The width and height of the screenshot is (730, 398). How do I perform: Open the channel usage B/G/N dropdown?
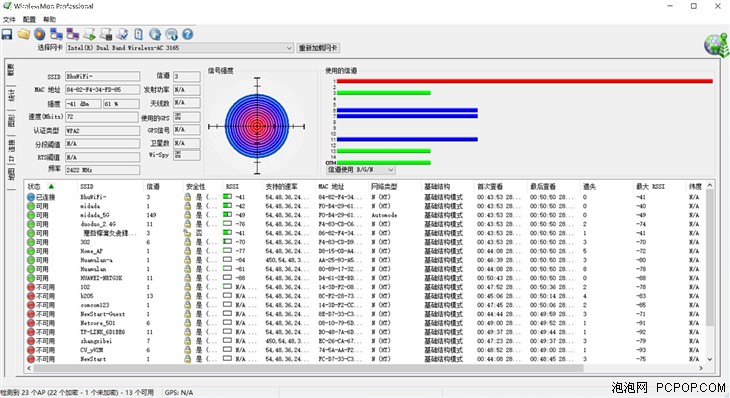pos(361,170)
